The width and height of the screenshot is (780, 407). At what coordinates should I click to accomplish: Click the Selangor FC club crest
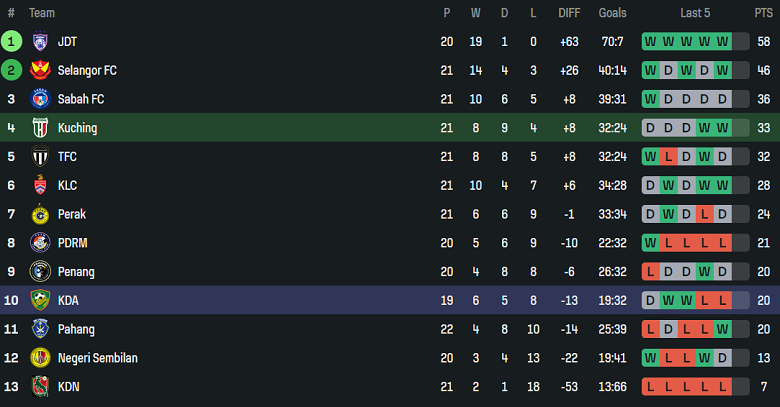(40, 71)
